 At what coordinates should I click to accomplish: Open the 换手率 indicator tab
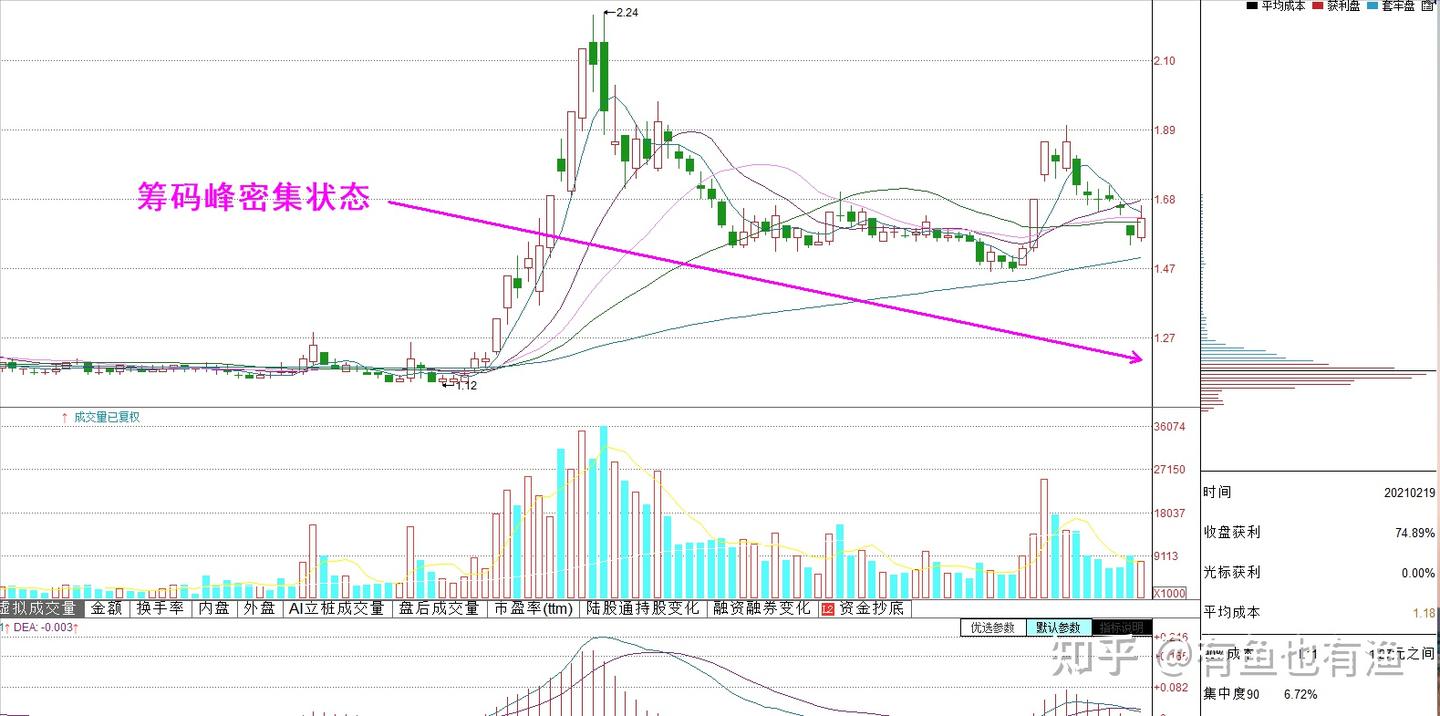point(161,607)
